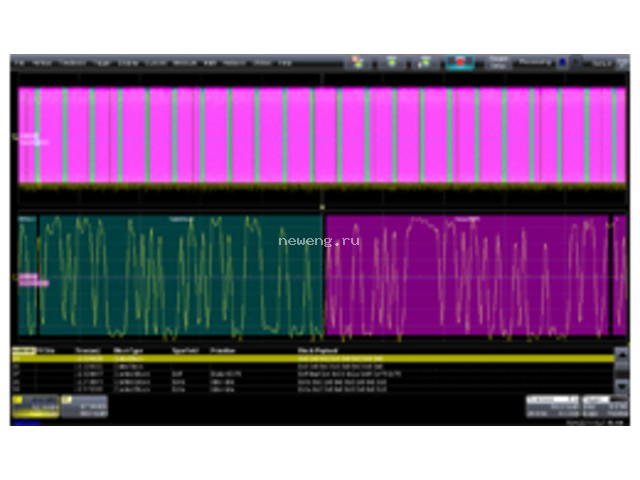Click the blue square processing indicator icon
Image resolution: width=640 pixels, height=480 pixels.
coord(563,62)
